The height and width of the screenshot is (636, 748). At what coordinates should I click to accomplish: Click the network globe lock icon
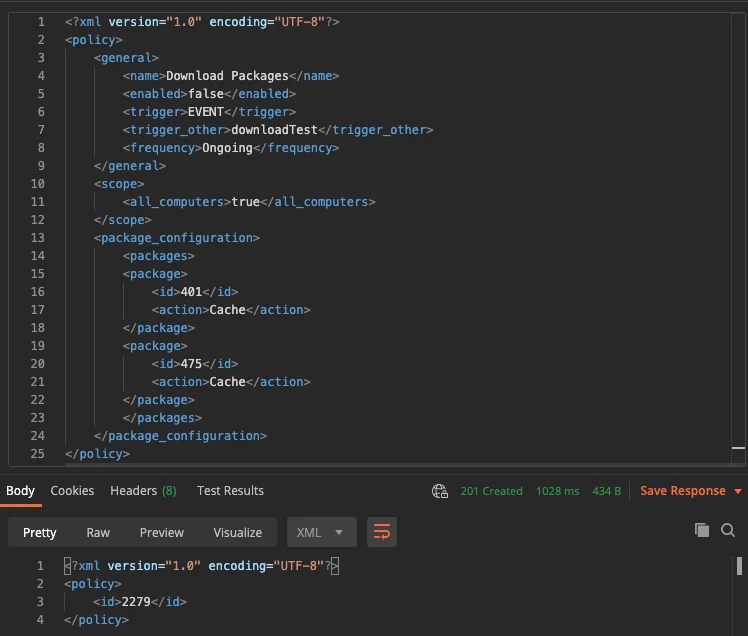[x=440, y=491]
